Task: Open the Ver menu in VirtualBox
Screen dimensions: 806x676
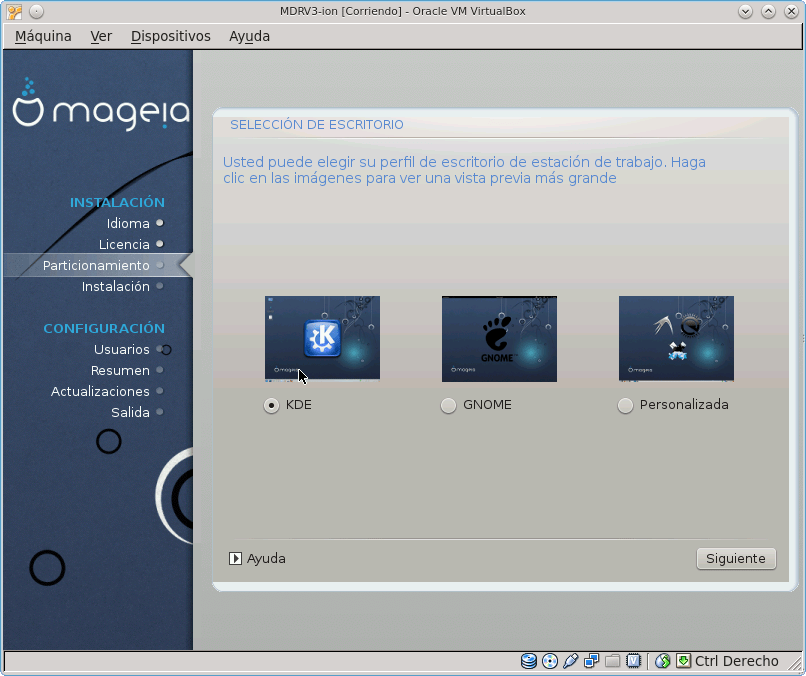Action: pos(101,36)
